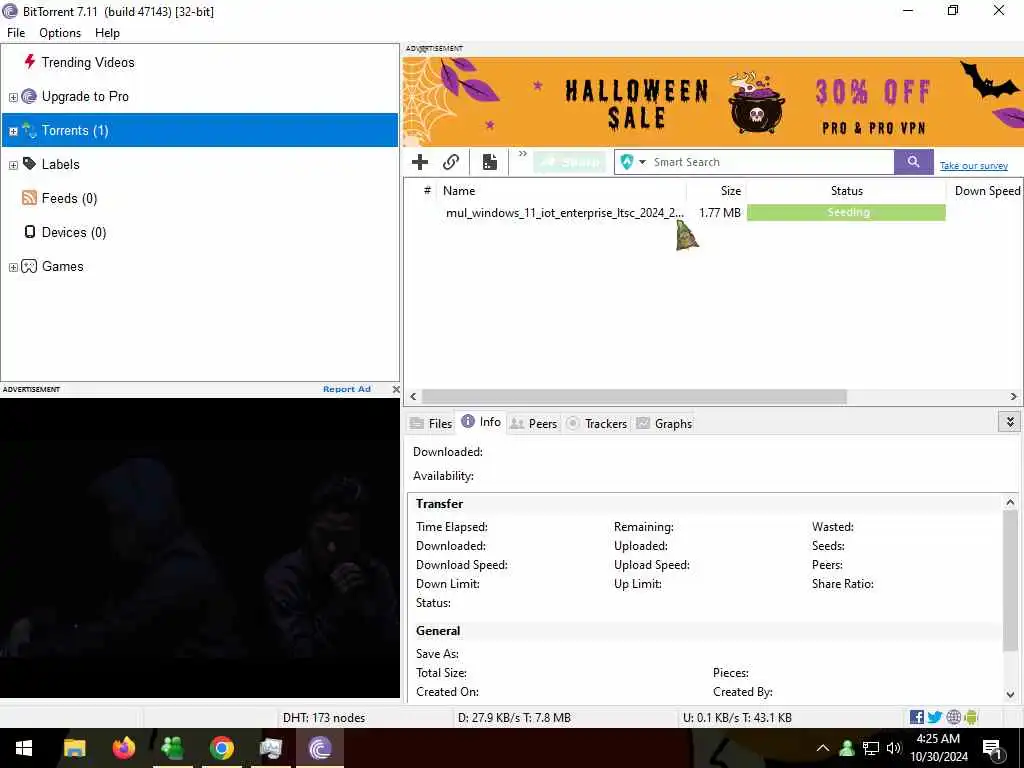The width and height of the screenshot is (1024, 768).
Task: Open the Help menu
Action: pyautogui.click(x=107, y=33)
